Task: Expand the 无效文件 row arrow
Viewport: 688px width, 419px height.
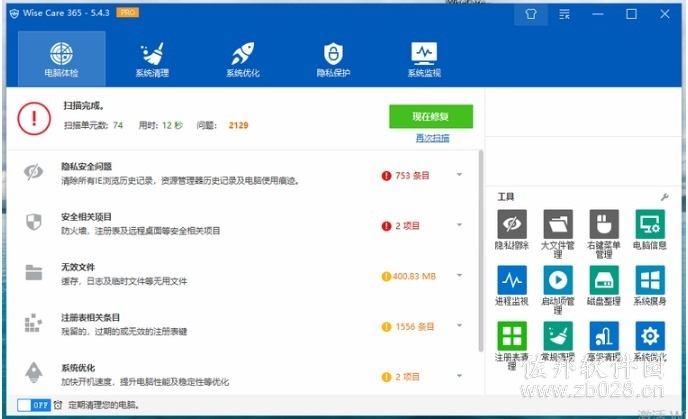Action: (459, 276)
